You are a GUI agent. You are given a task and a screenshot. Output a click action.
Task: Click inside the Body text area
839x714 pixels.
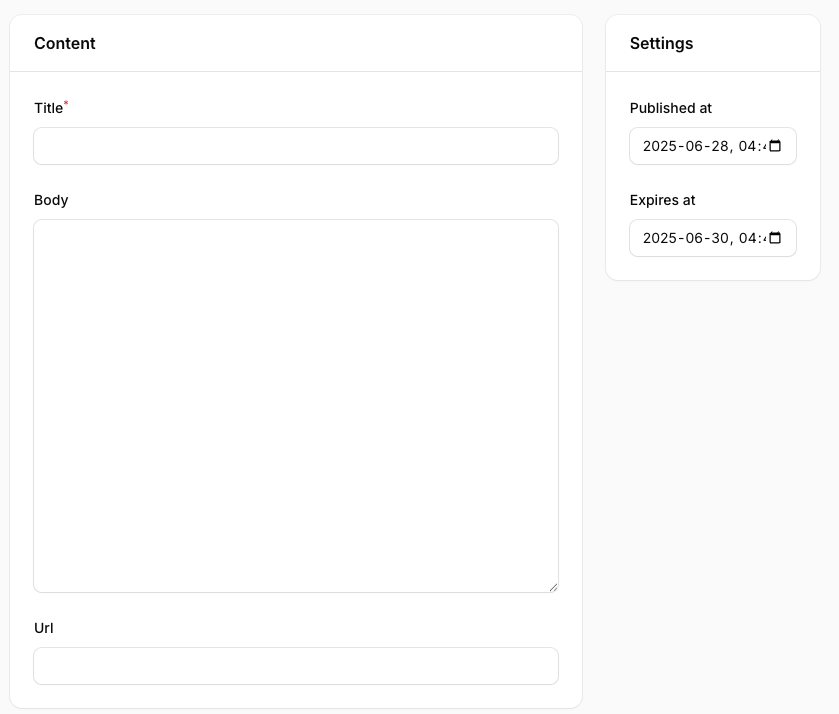click(296, 405)
